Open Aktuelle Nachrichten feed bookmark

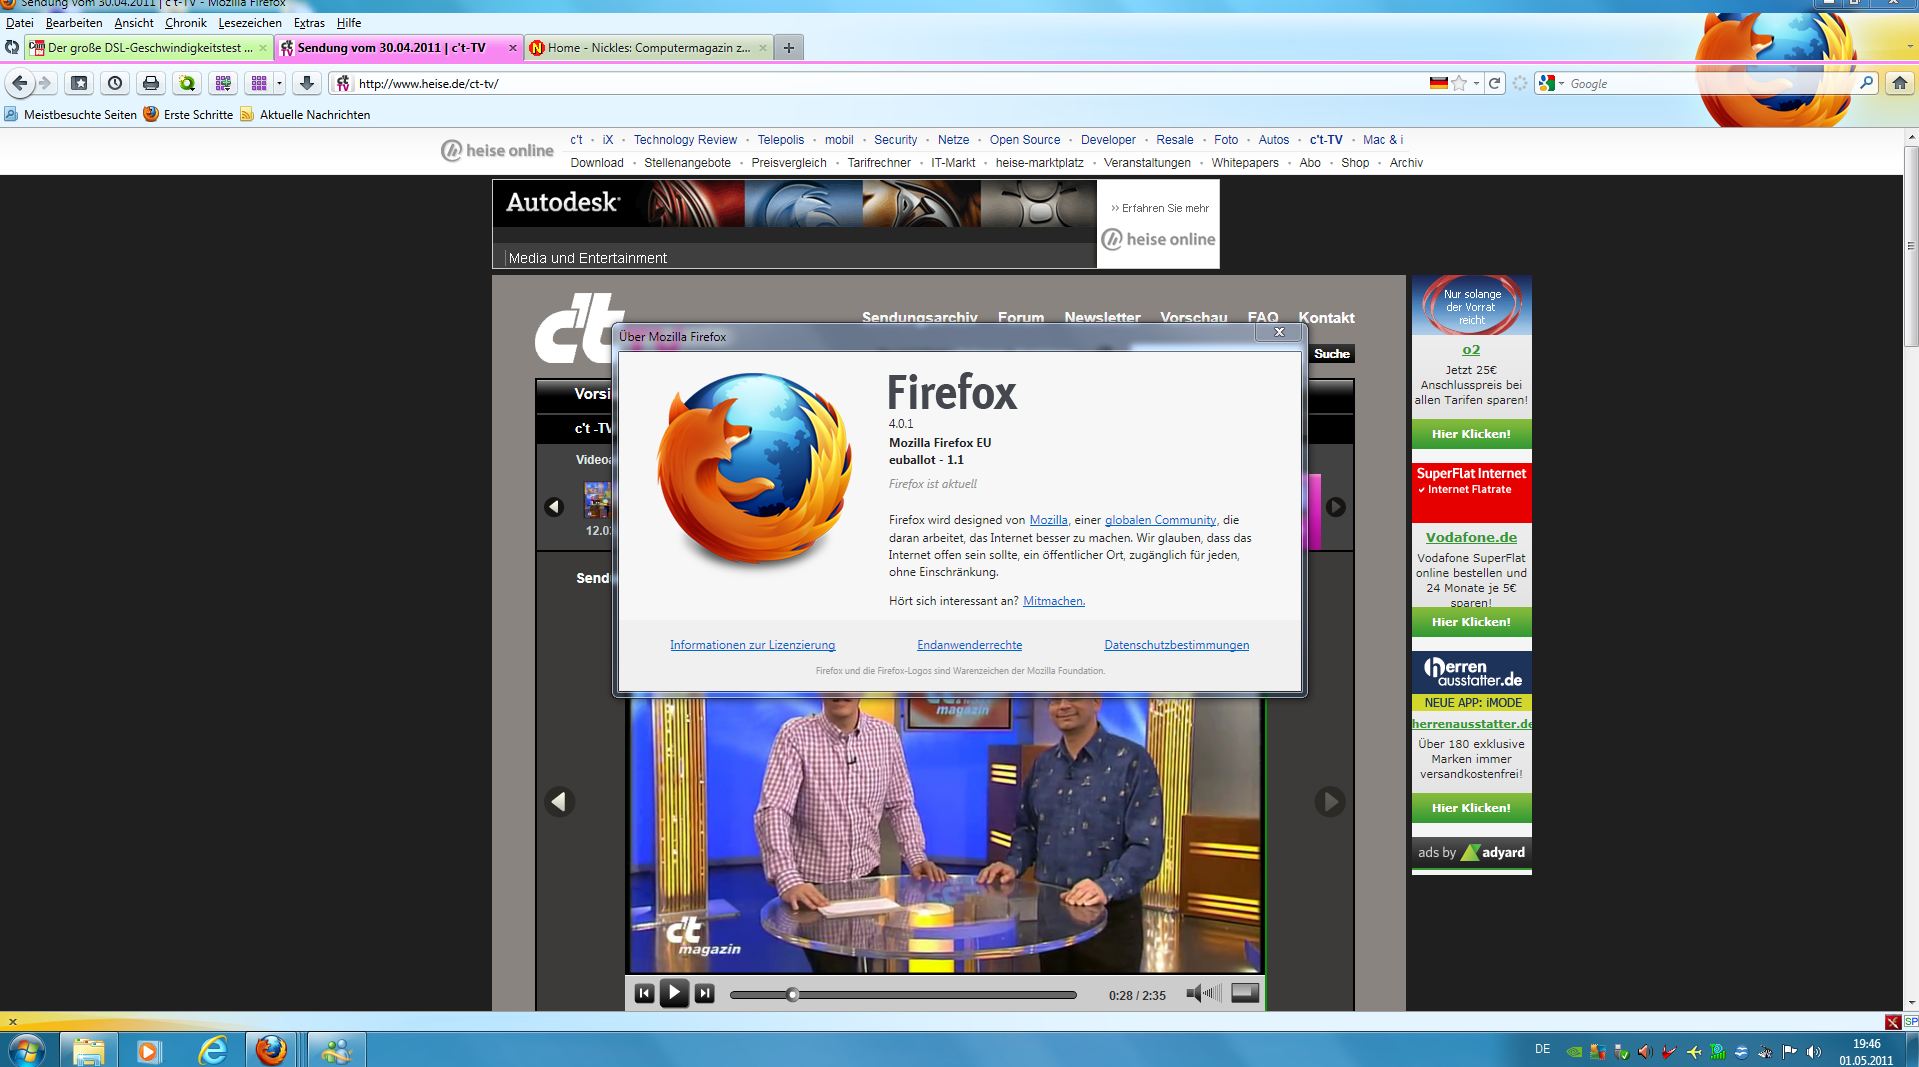tap(305, 114)
